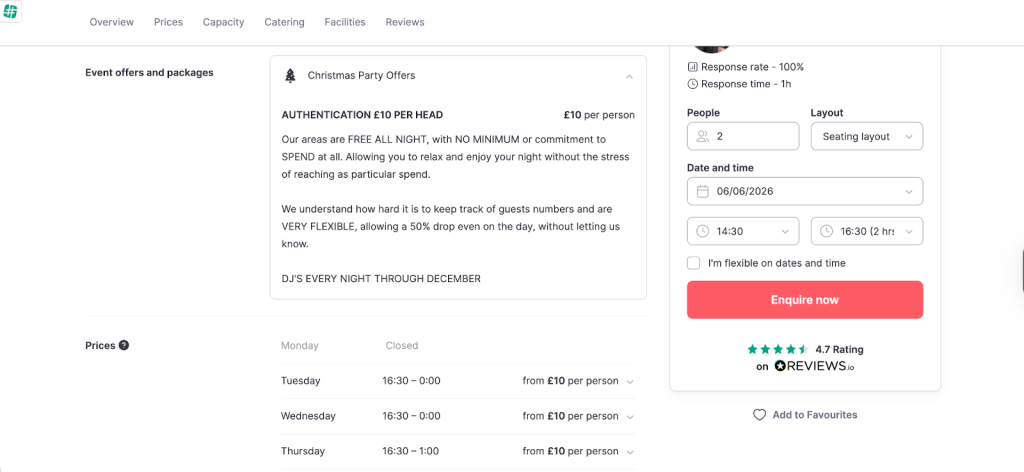The image size is (1024, 472).
Task: Expand Tuesday price details
Action: coord(630,381)
